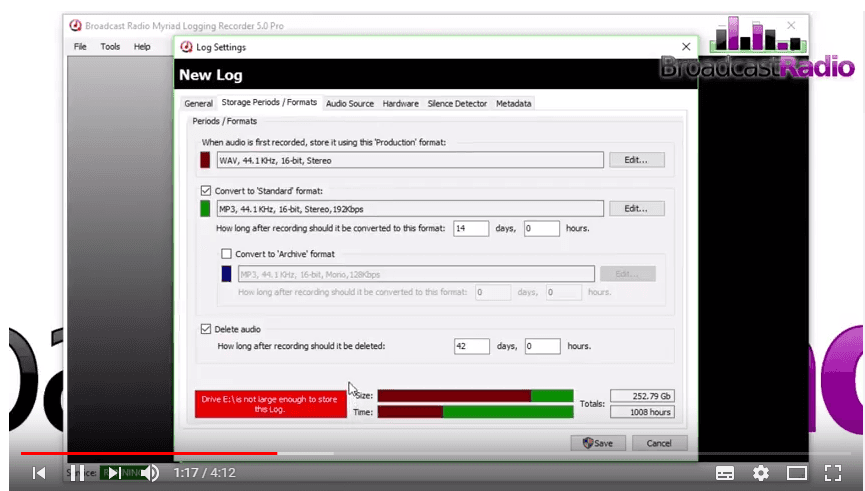Switch to the Audio Source tab
Screen dimensions: 865x491
(x=350, y=103)
